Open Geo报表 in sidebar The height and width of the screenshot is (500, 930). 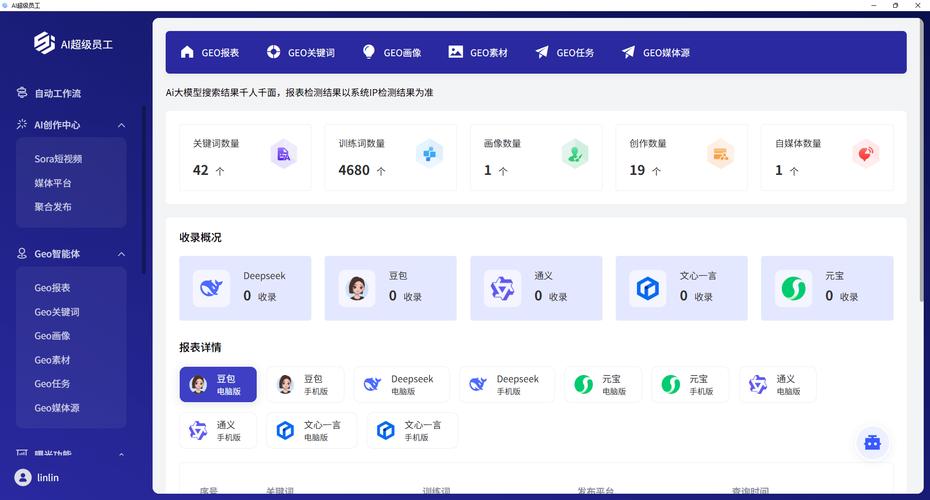coord(52,288)
